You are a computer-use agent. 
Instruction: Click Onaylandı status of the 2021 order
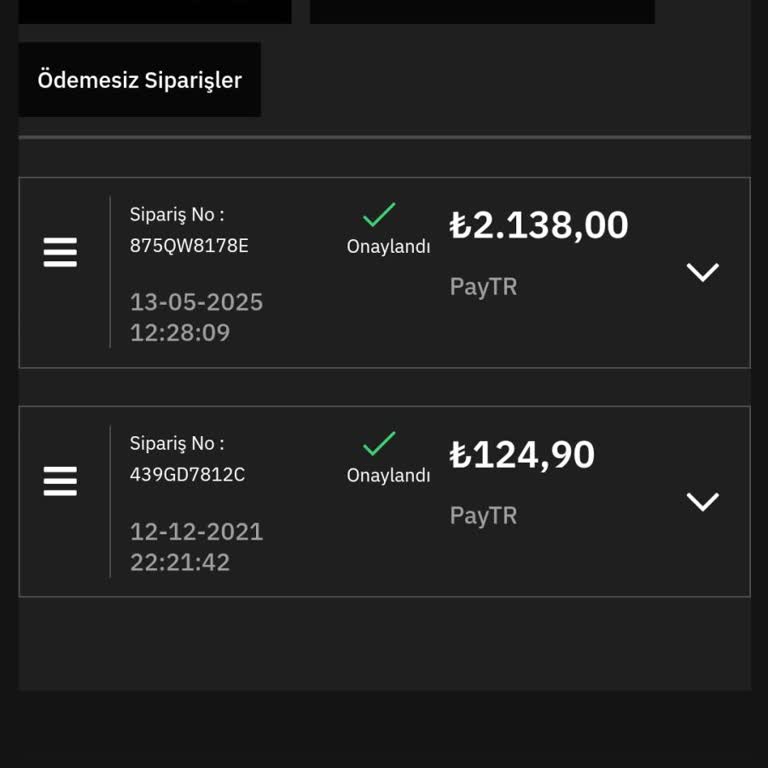coord(388,476)
